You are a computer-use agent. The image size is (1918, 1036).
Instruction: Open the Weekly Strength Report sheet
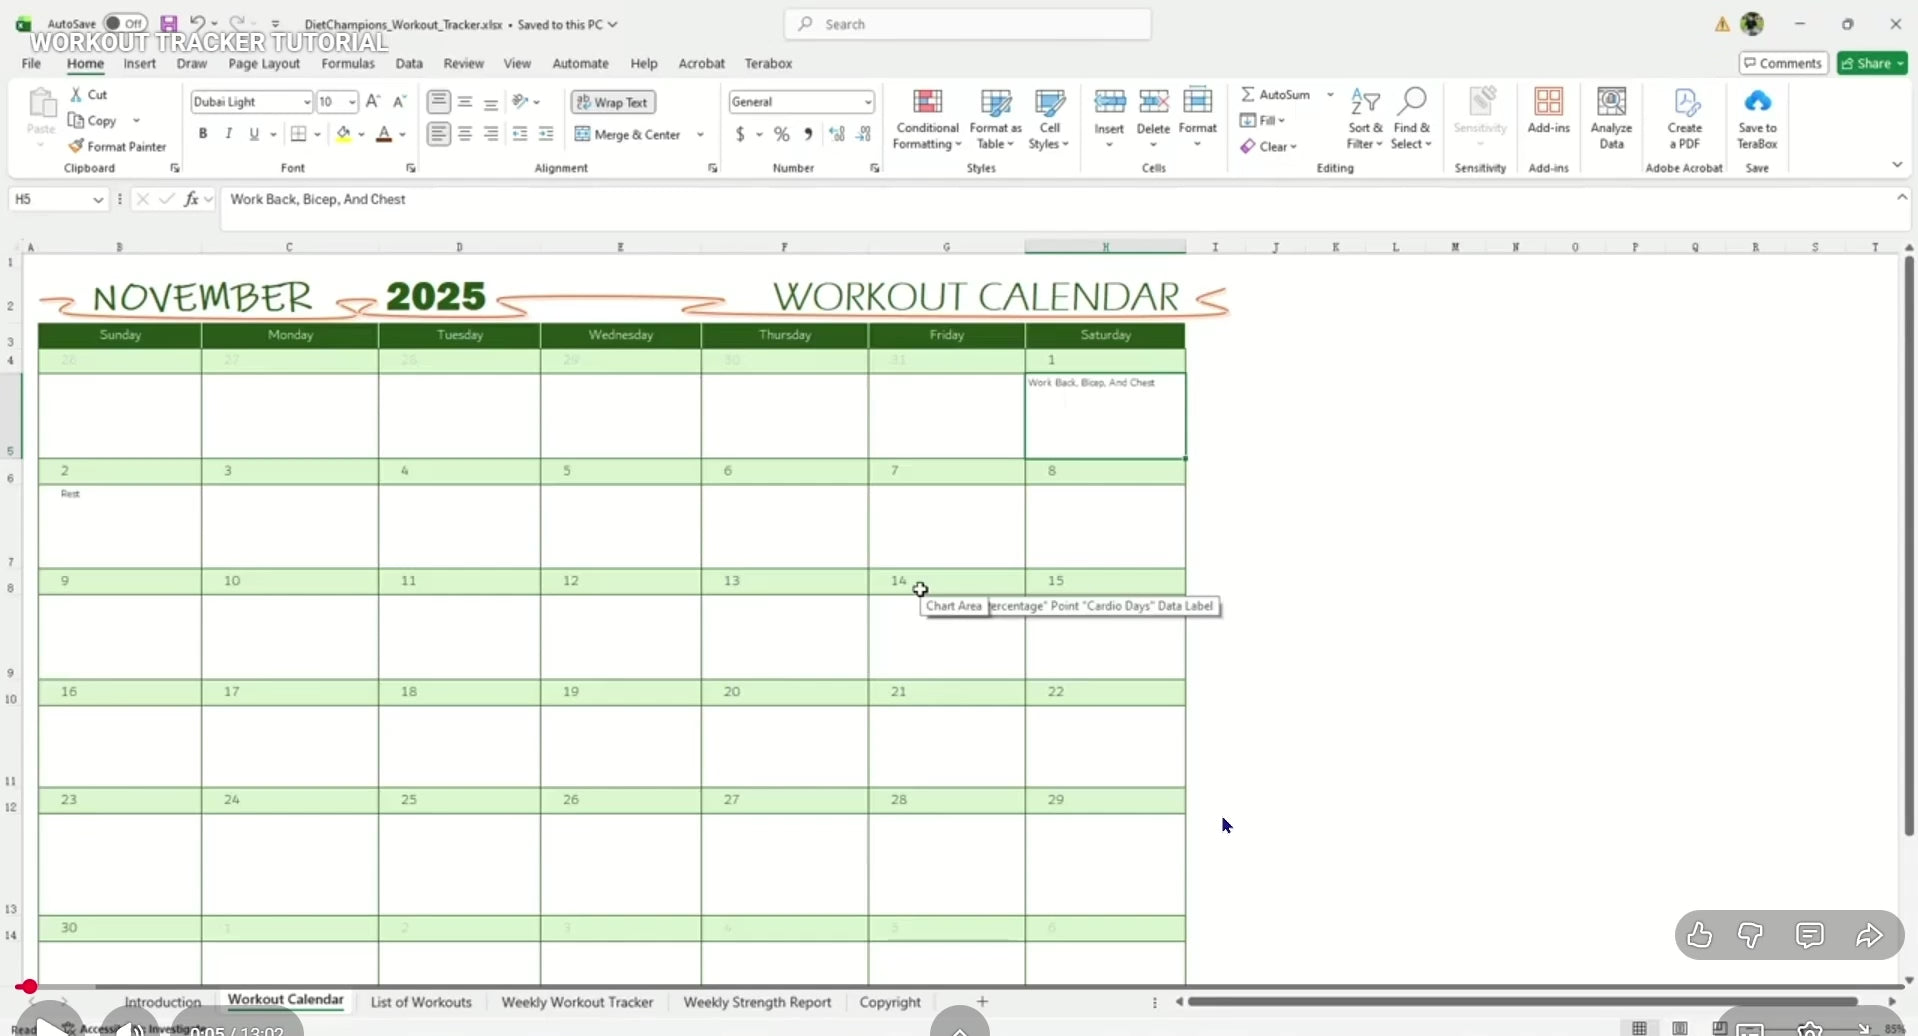point(757,1002)
